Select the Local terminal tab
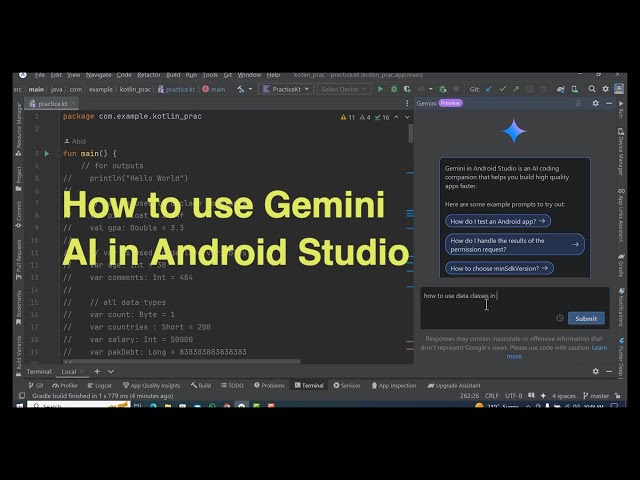Viewport: 640px width, 480px height. [x=69, y=371]
